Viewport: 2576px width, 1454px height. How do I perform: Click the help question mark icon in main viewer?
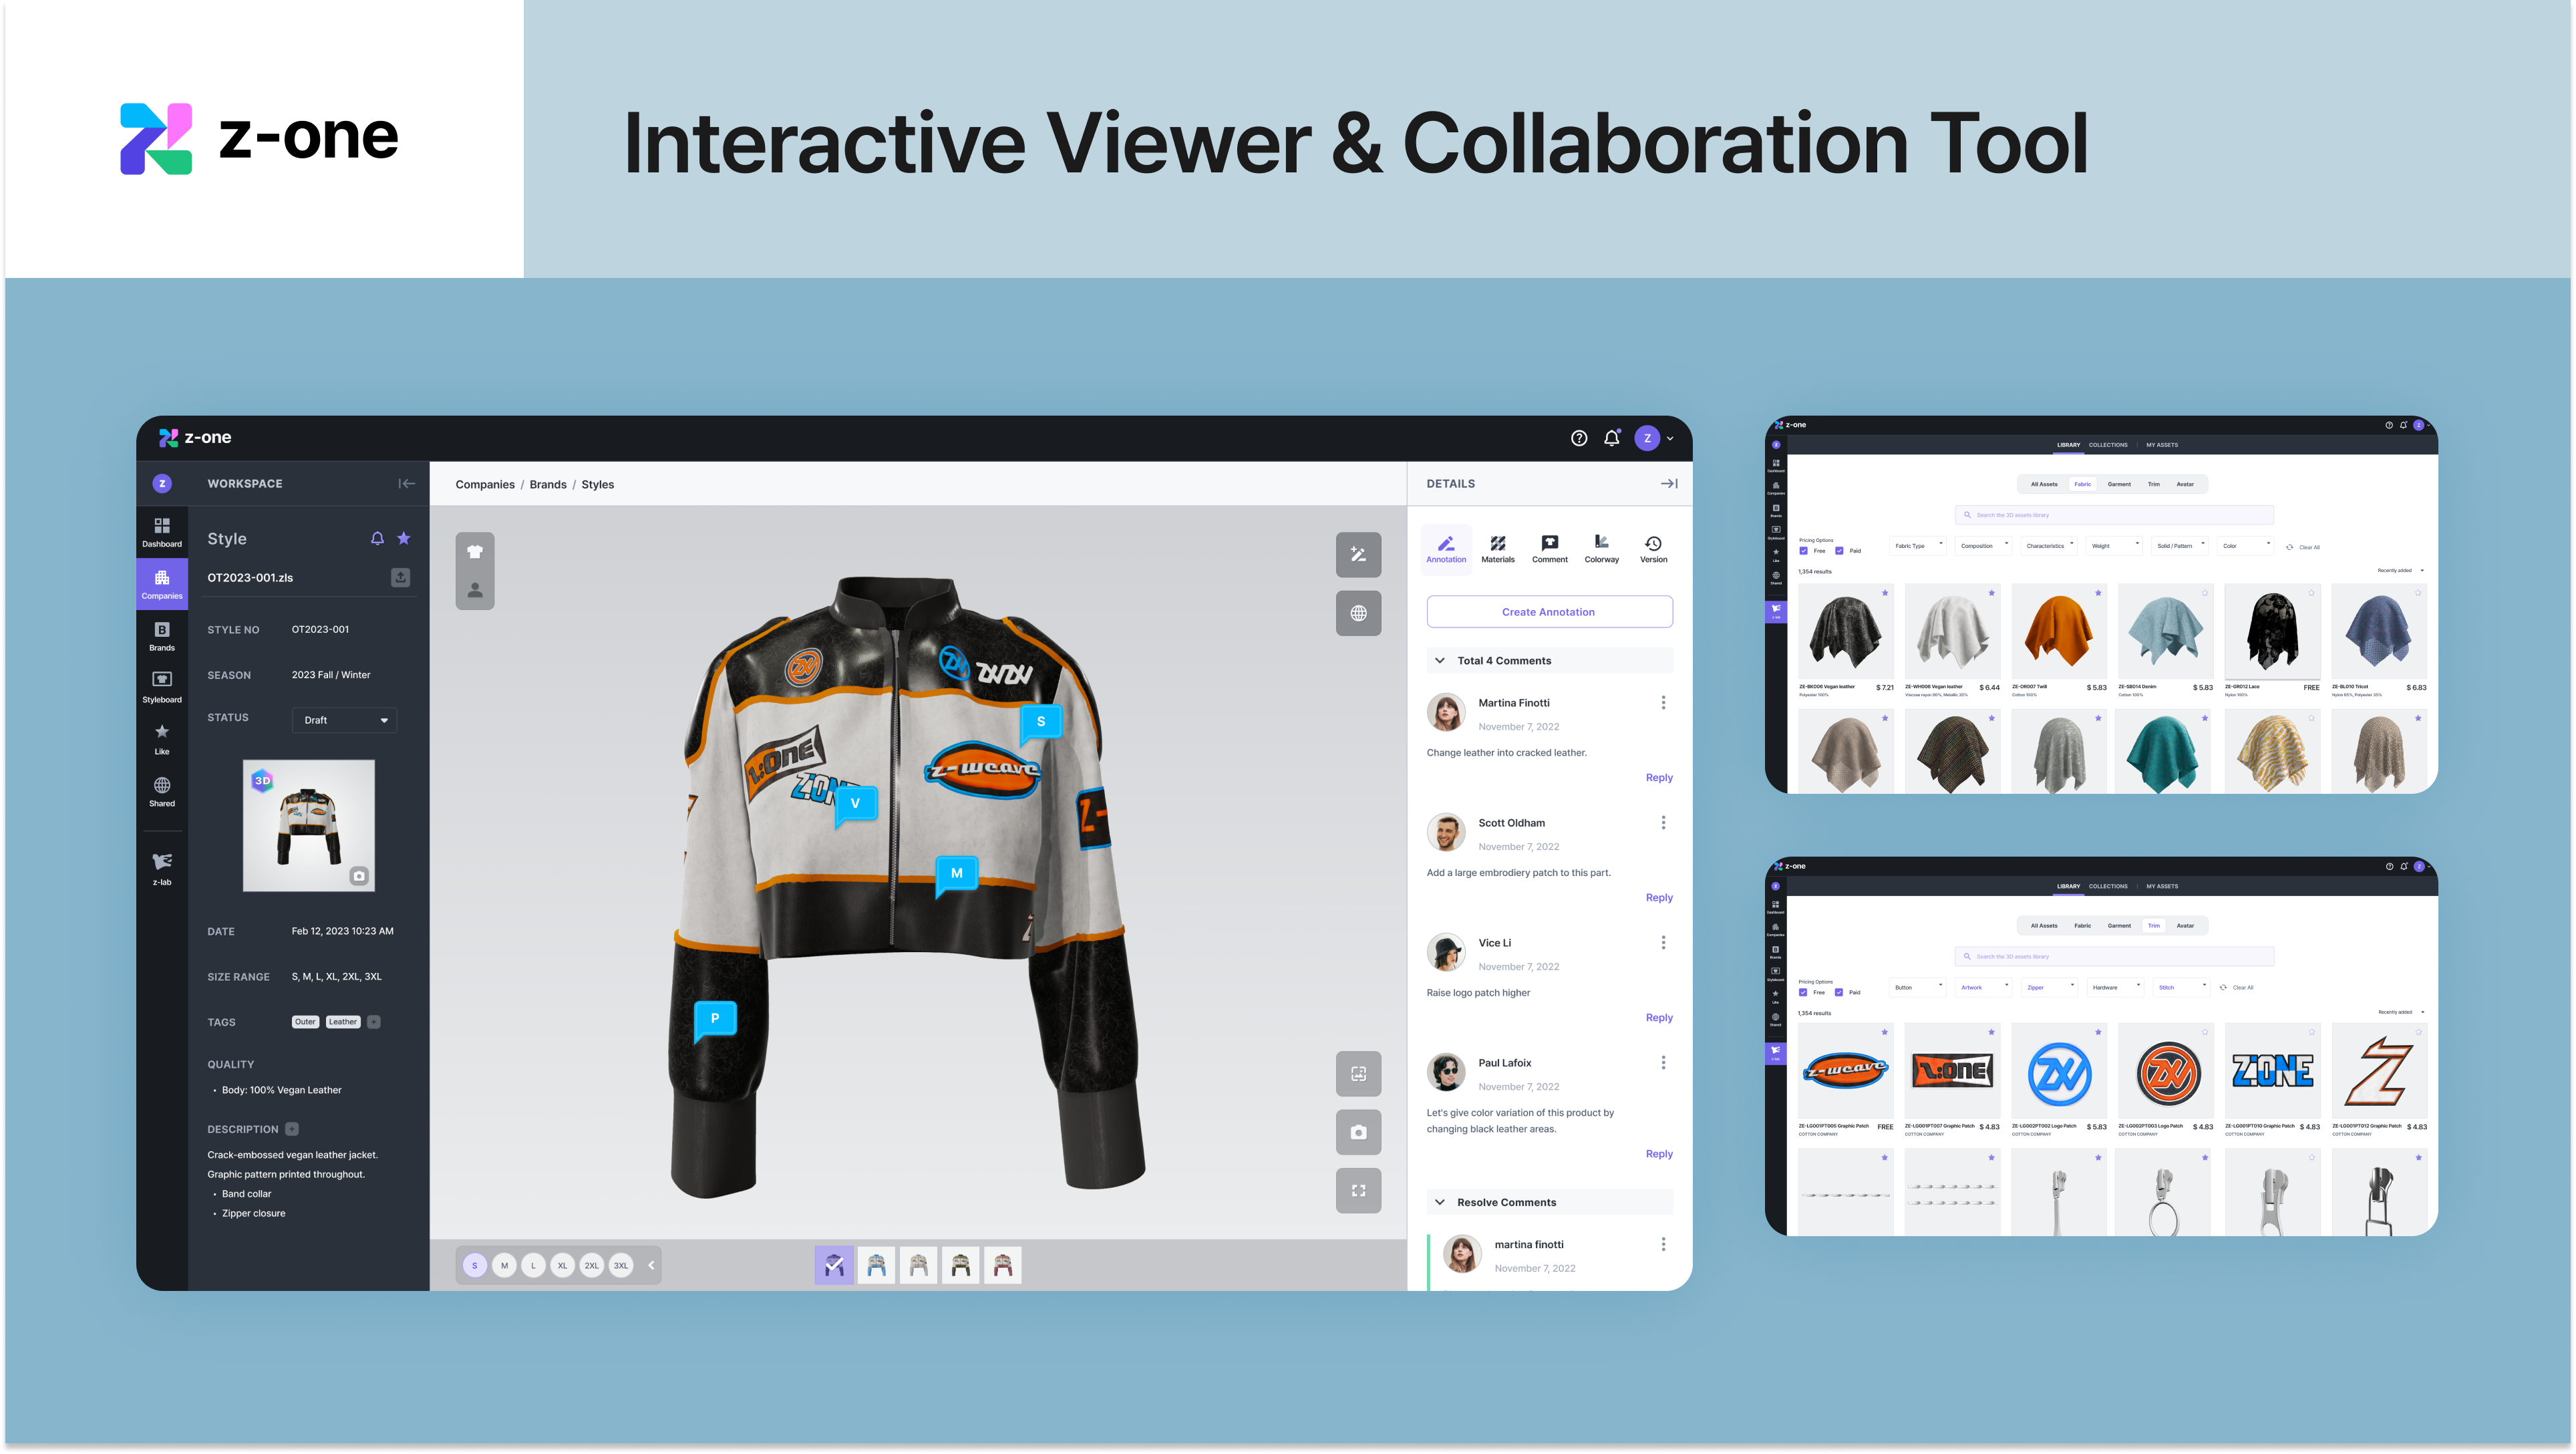(1578, 438)
